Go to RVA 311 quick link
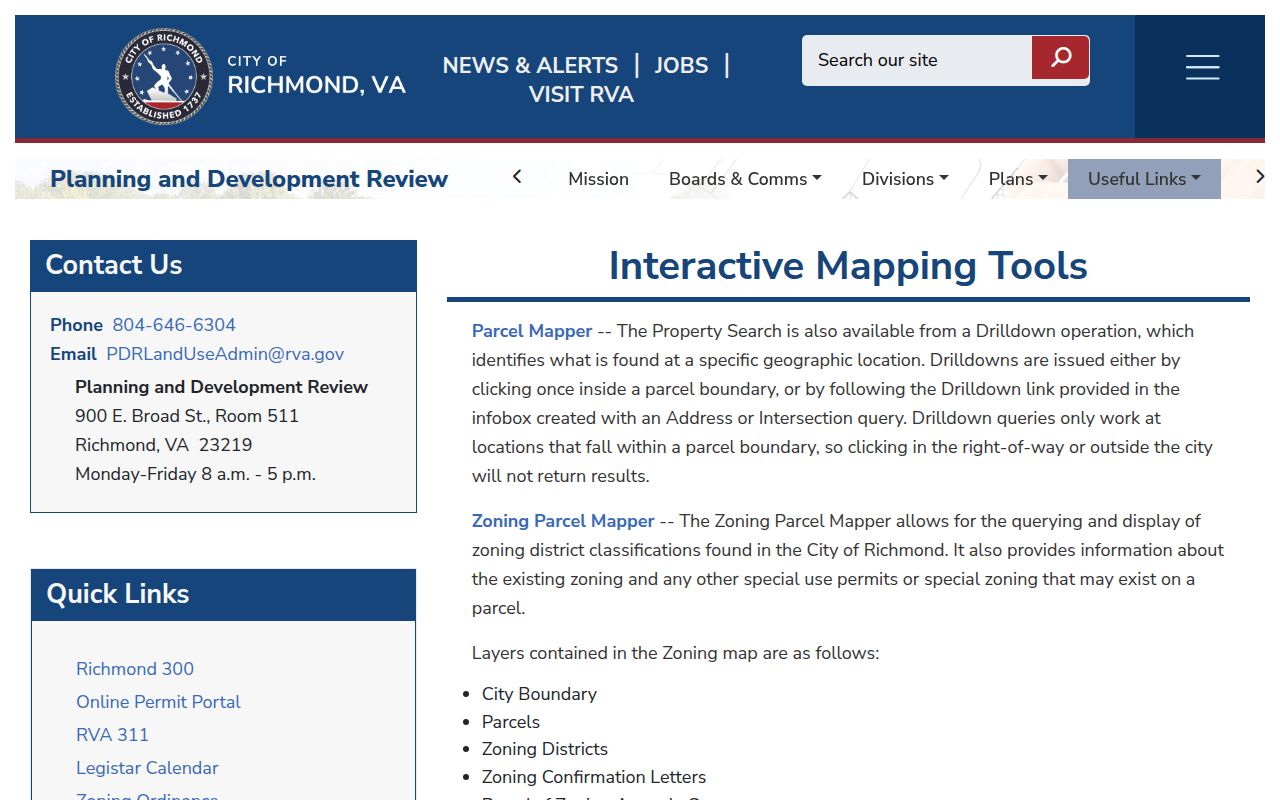 pos(112,735)
